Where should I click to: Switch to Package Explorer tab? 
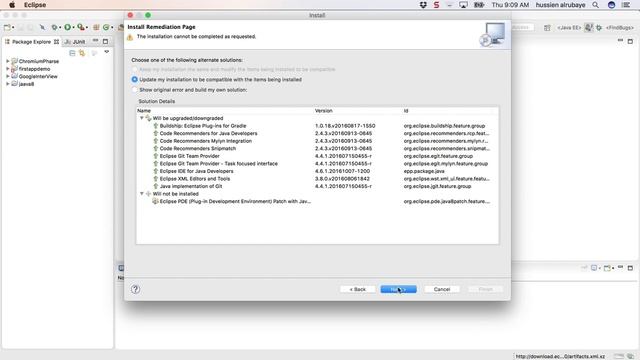(31, 42)
